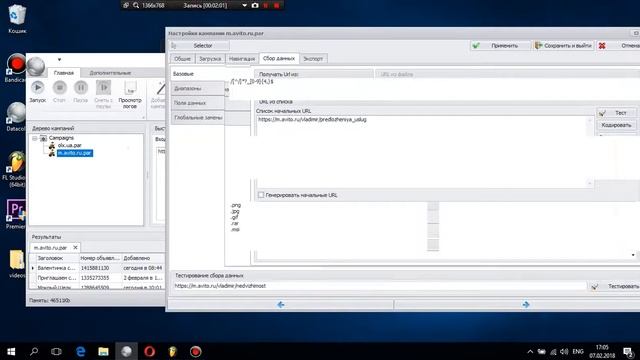
Task: Close the m.avito.ru.par results tab
Action: (75, 247)
